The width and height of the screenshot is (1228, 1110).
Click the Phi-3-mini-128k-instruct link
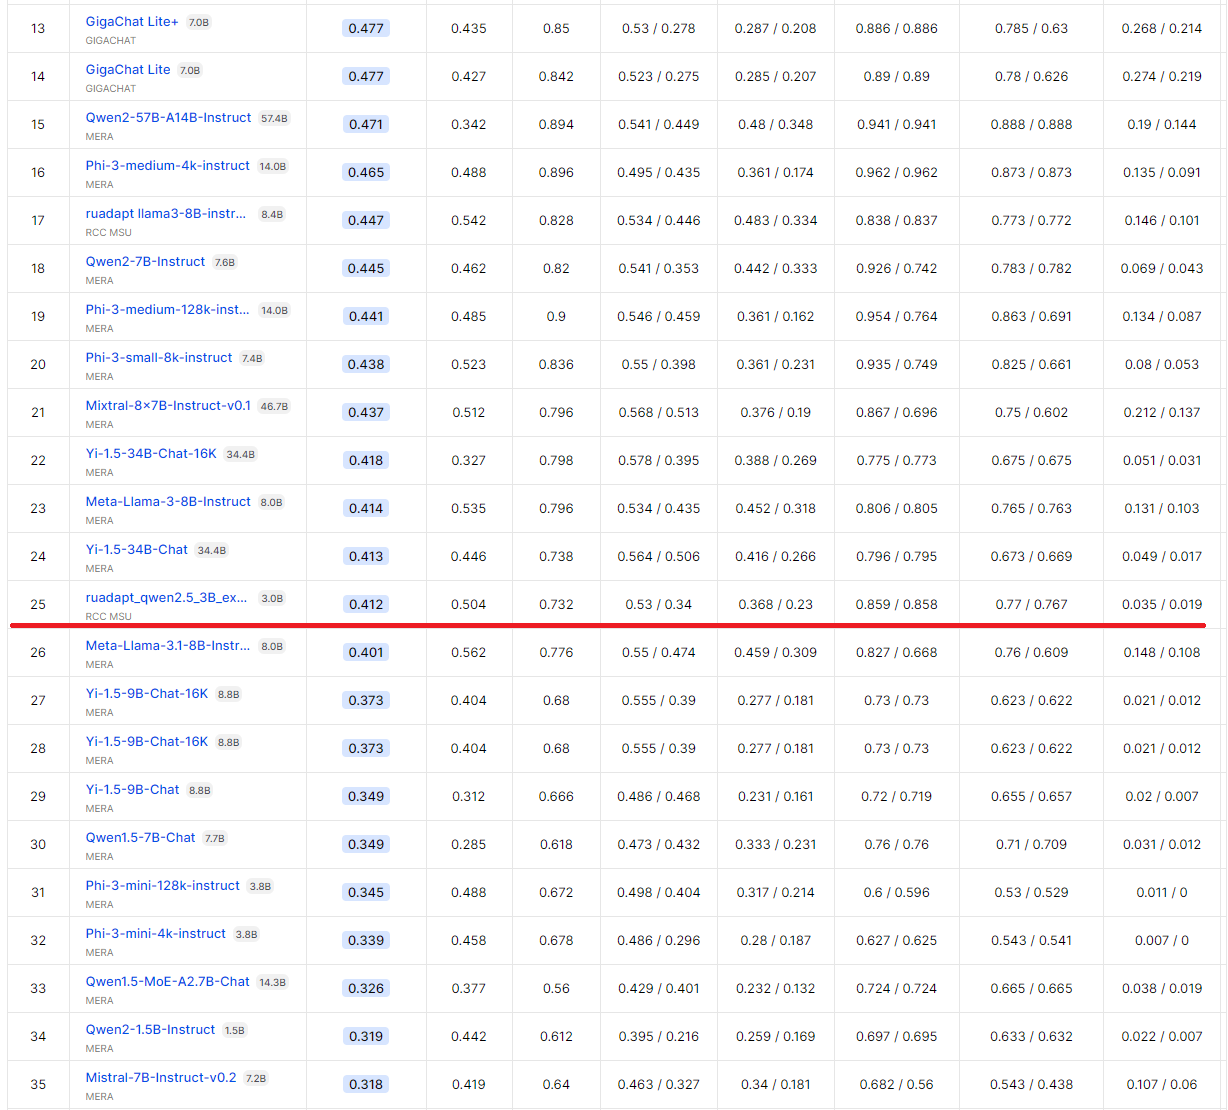[x=162, y=886]
